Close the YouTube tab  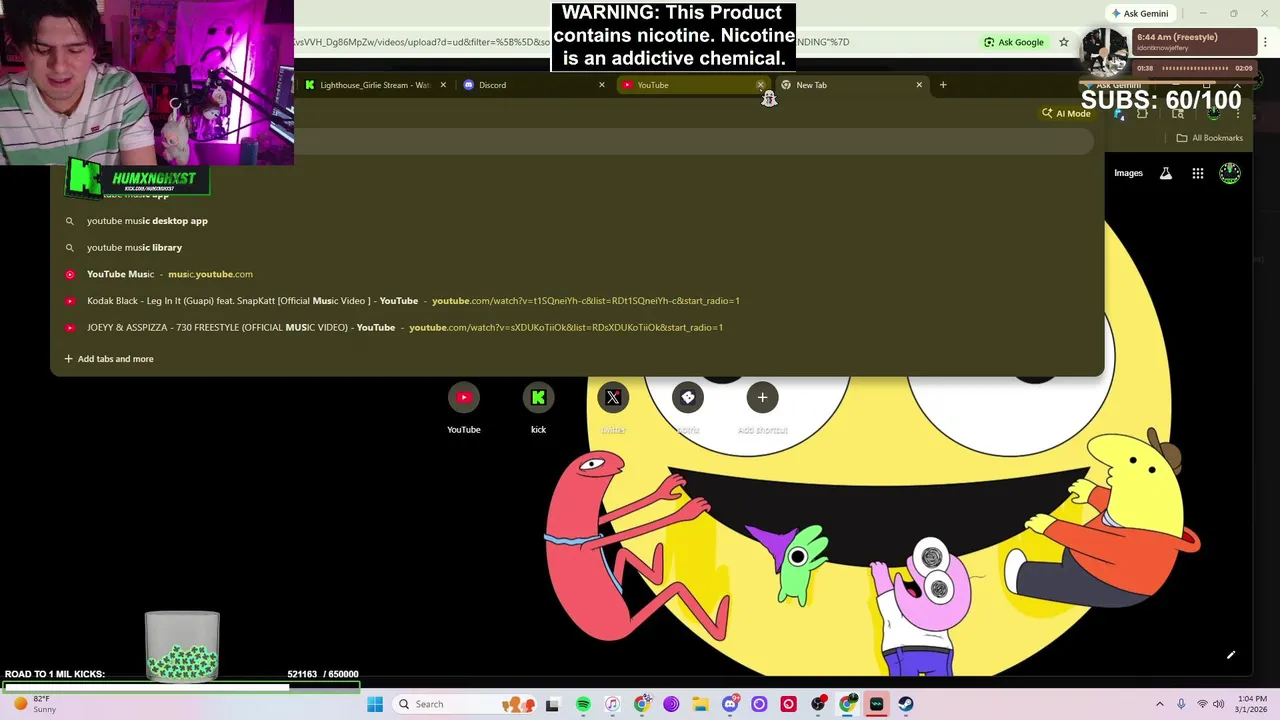tap(760, 85)
